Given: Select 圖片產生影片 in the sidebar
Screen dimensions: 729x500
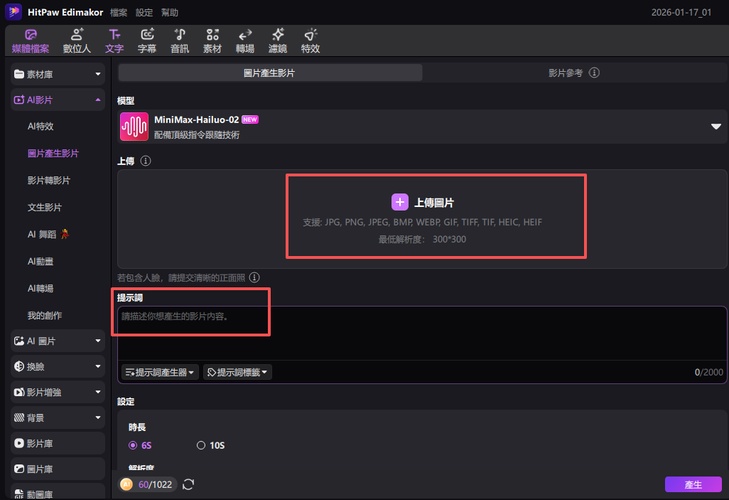Looking at the screenshot, I should [x=53, y=153].
